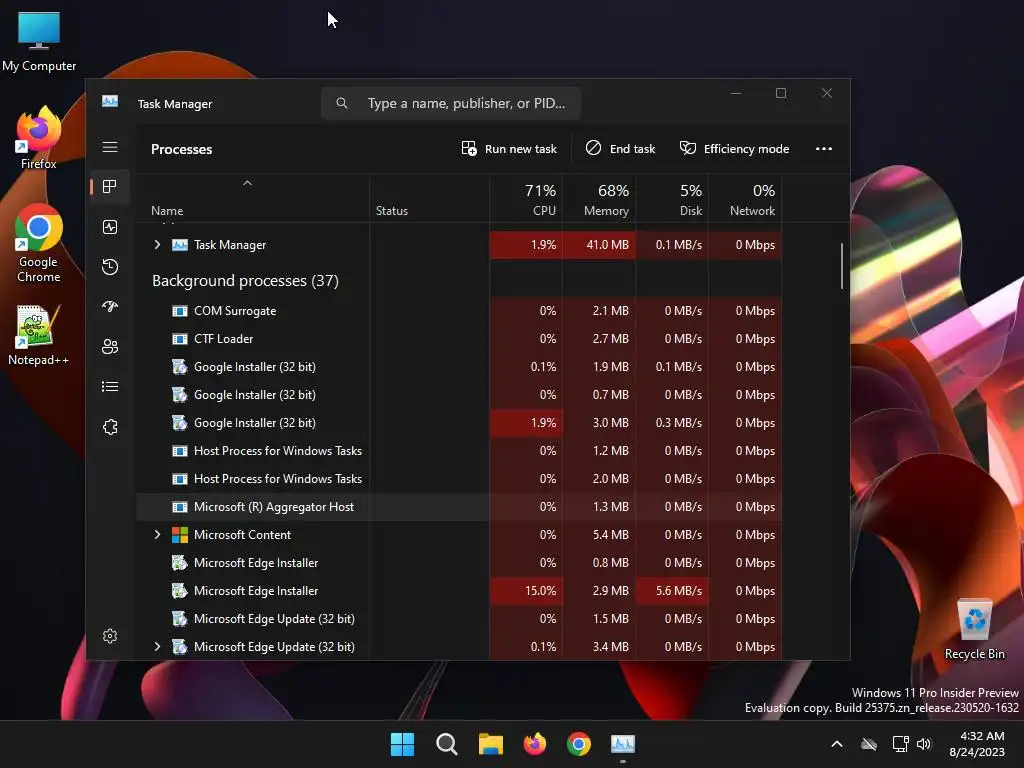Open the clock and date in taskbar

pyautogui.click(x=976, y=744)
